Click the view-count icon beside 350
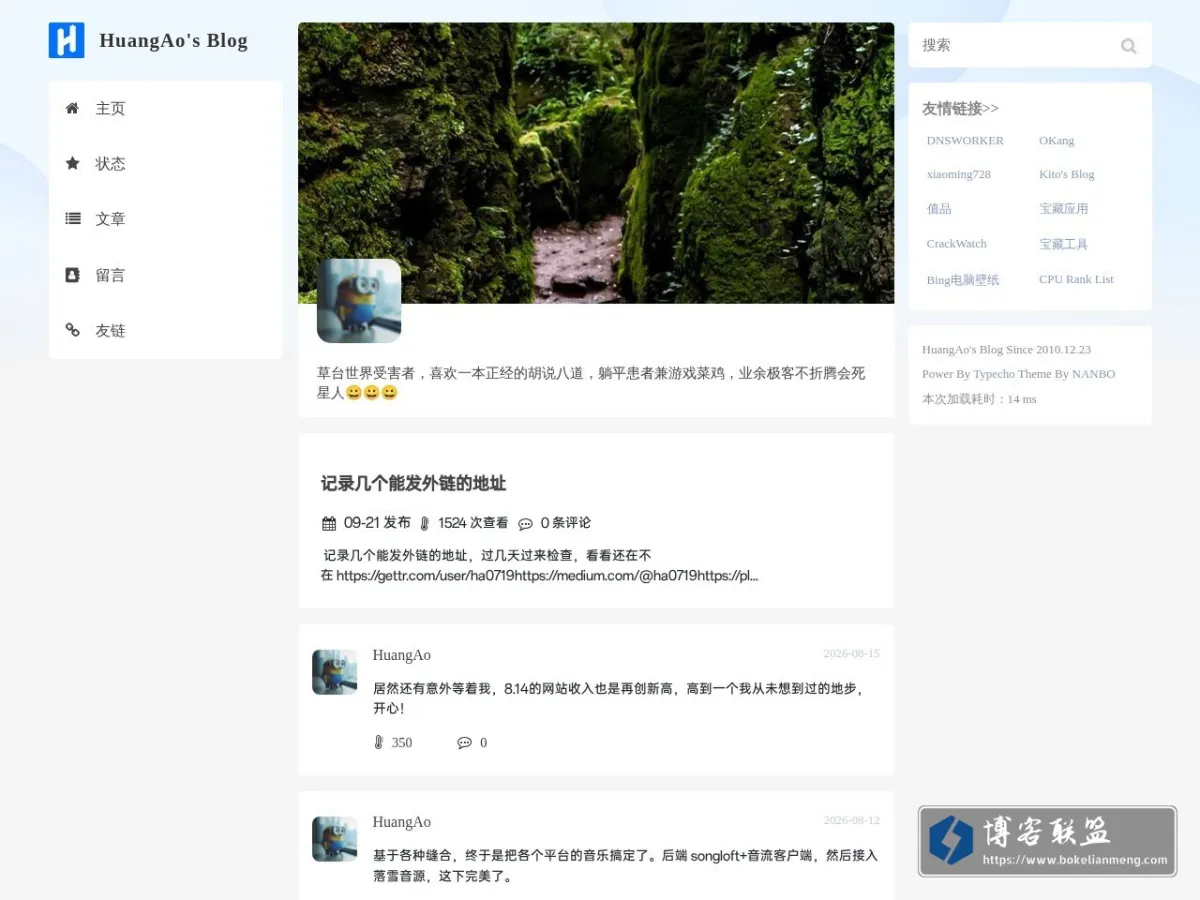The height and width of the screenshot is (900, 1200). point(378,742)
